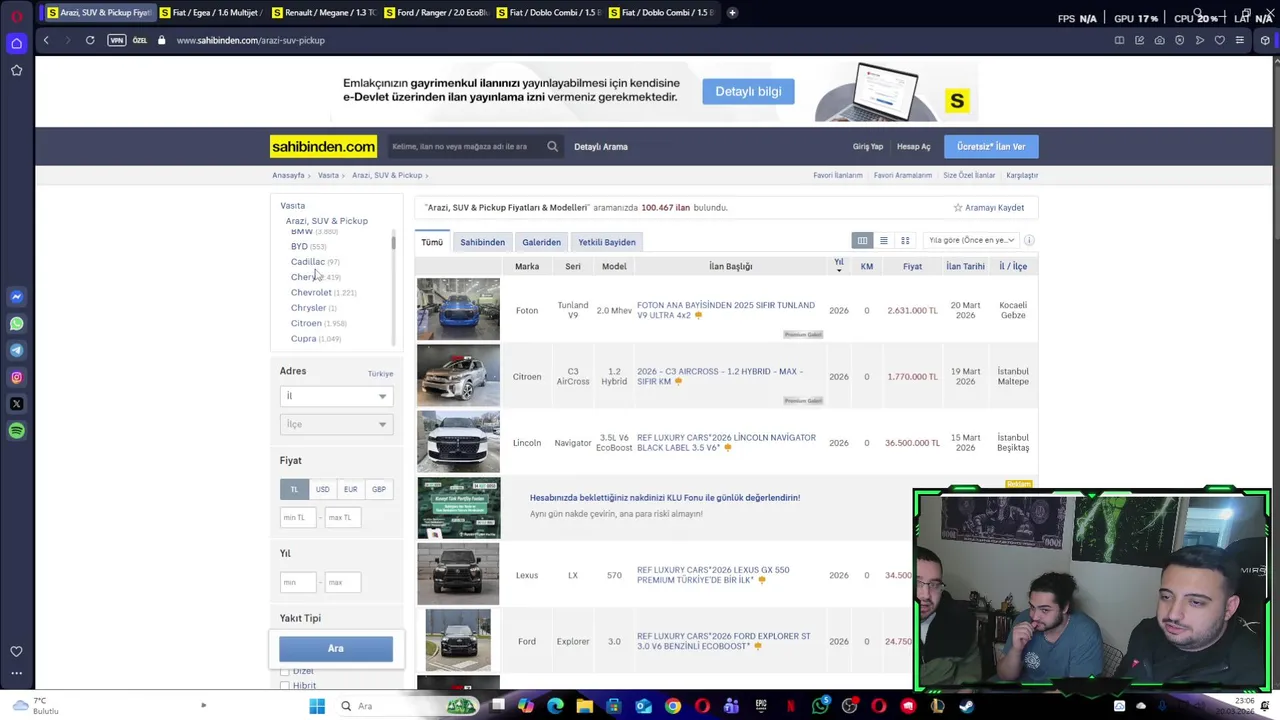This screenshot has height=720, width=1280.
Task: Click the Ücretsiz İlan Ver button
Action: point(991,146)
